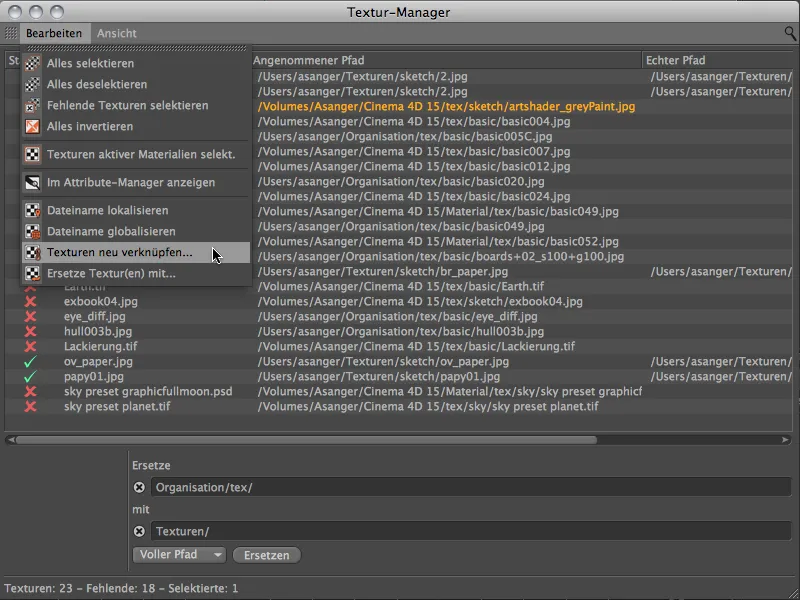Viewport: 800px width, 600px height.
Task: Click the Fehlende Texturen selektieren icon
Action: click(x=33, y=105)
